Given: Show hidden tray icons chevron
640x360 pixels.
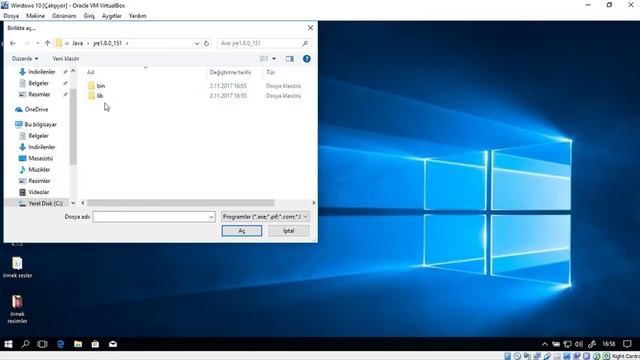Looking at the screenshot, I should click(544, 344).
